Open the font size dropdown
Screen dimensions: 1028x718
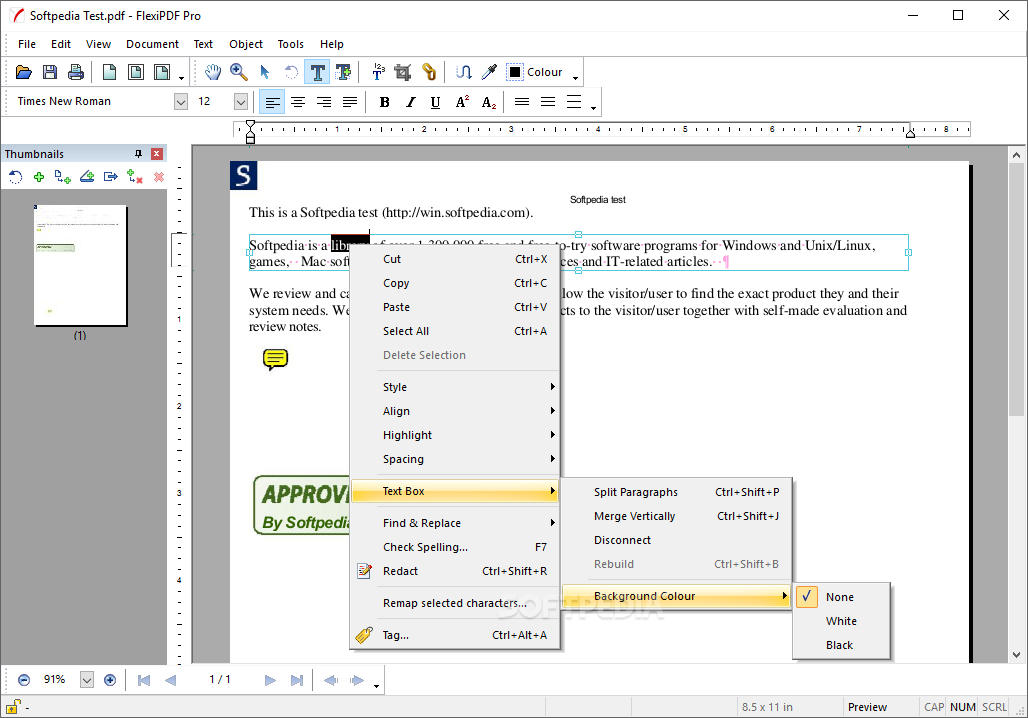point(241,102)
